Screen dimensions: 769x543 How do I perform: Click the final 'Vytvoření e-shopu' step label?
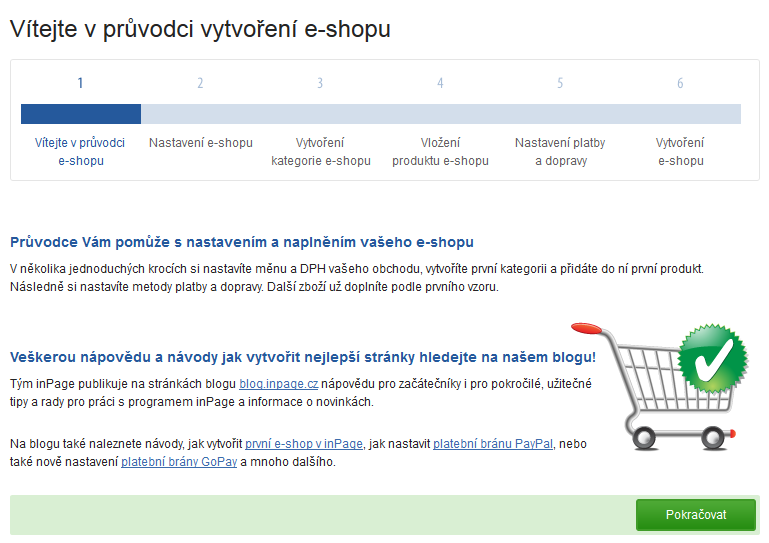tap(680, 152)
